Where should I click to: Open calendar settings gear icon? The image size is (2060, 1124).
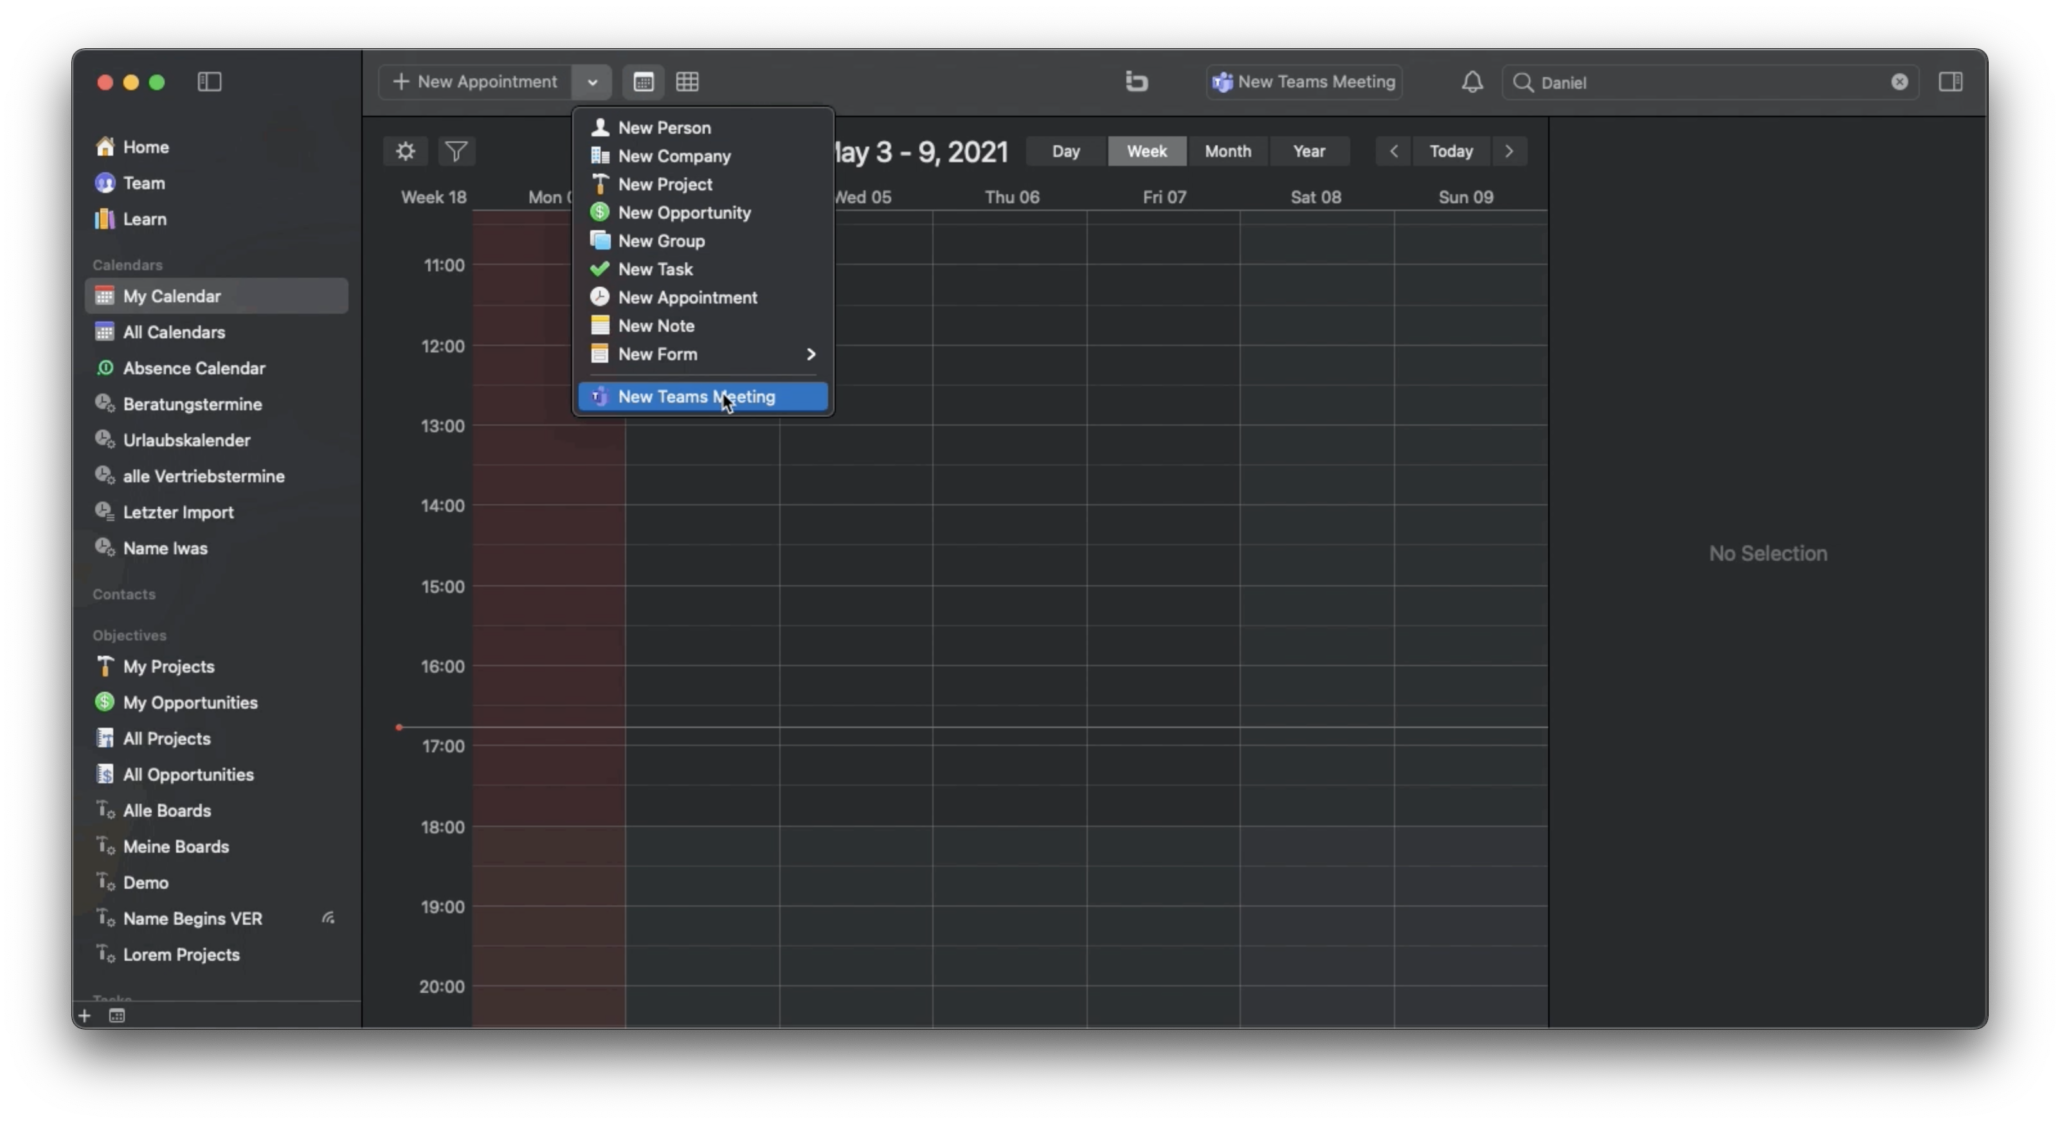(x=405, y=151)
